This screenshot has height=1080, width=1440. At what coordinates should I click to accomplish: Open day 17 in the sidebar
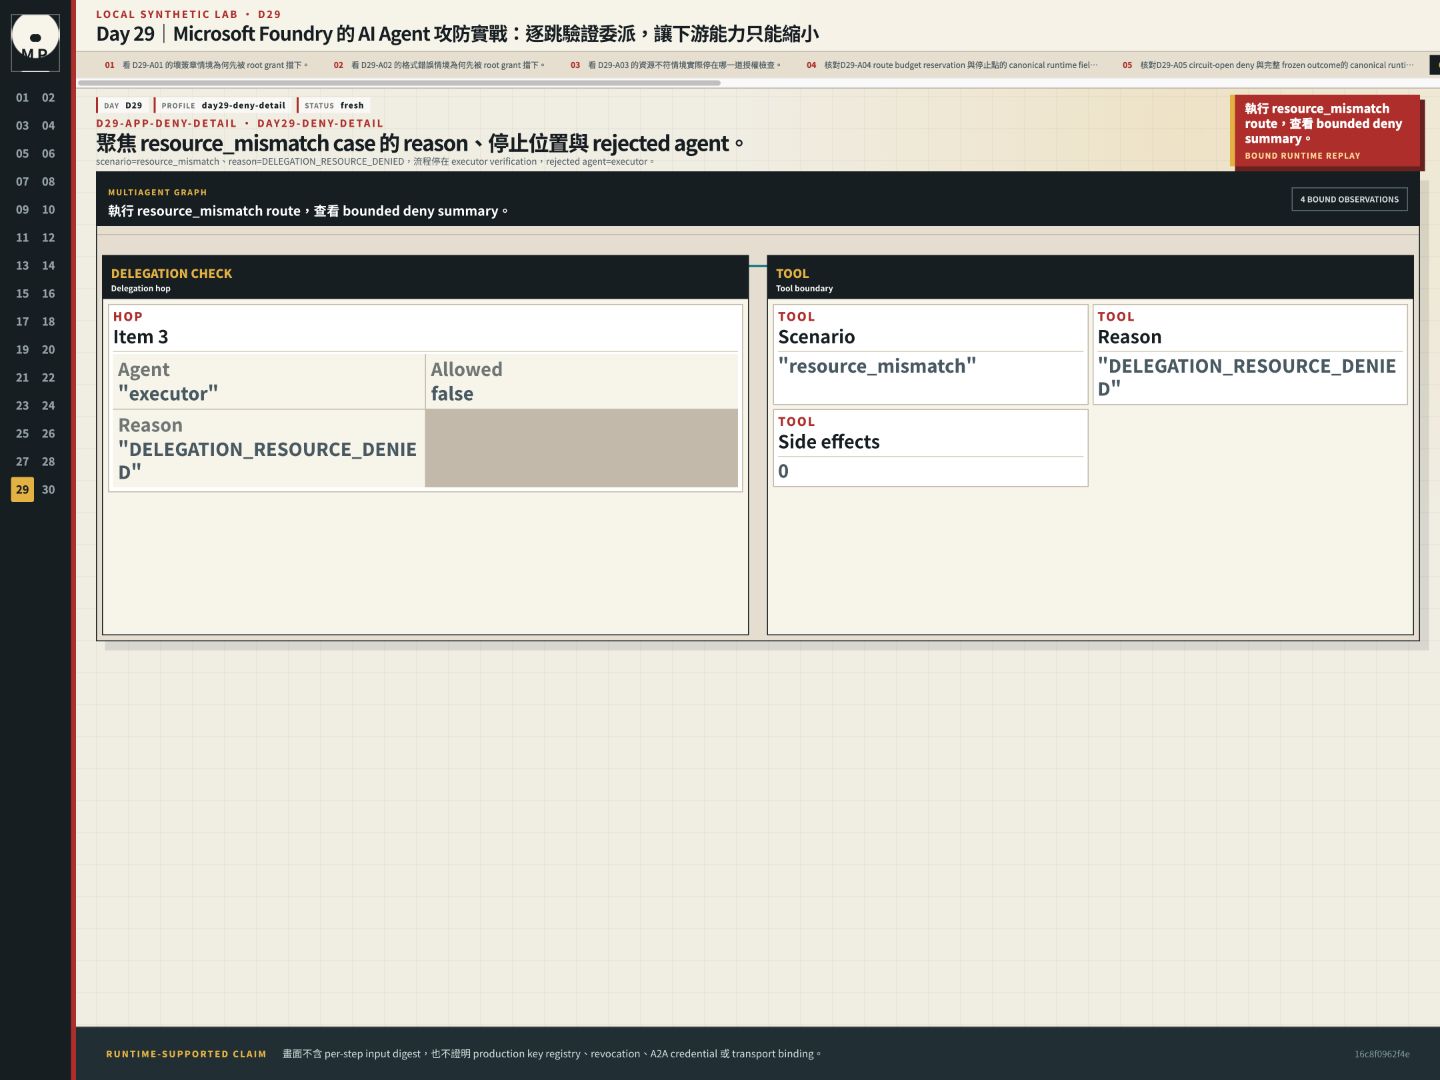pos(22,322)
